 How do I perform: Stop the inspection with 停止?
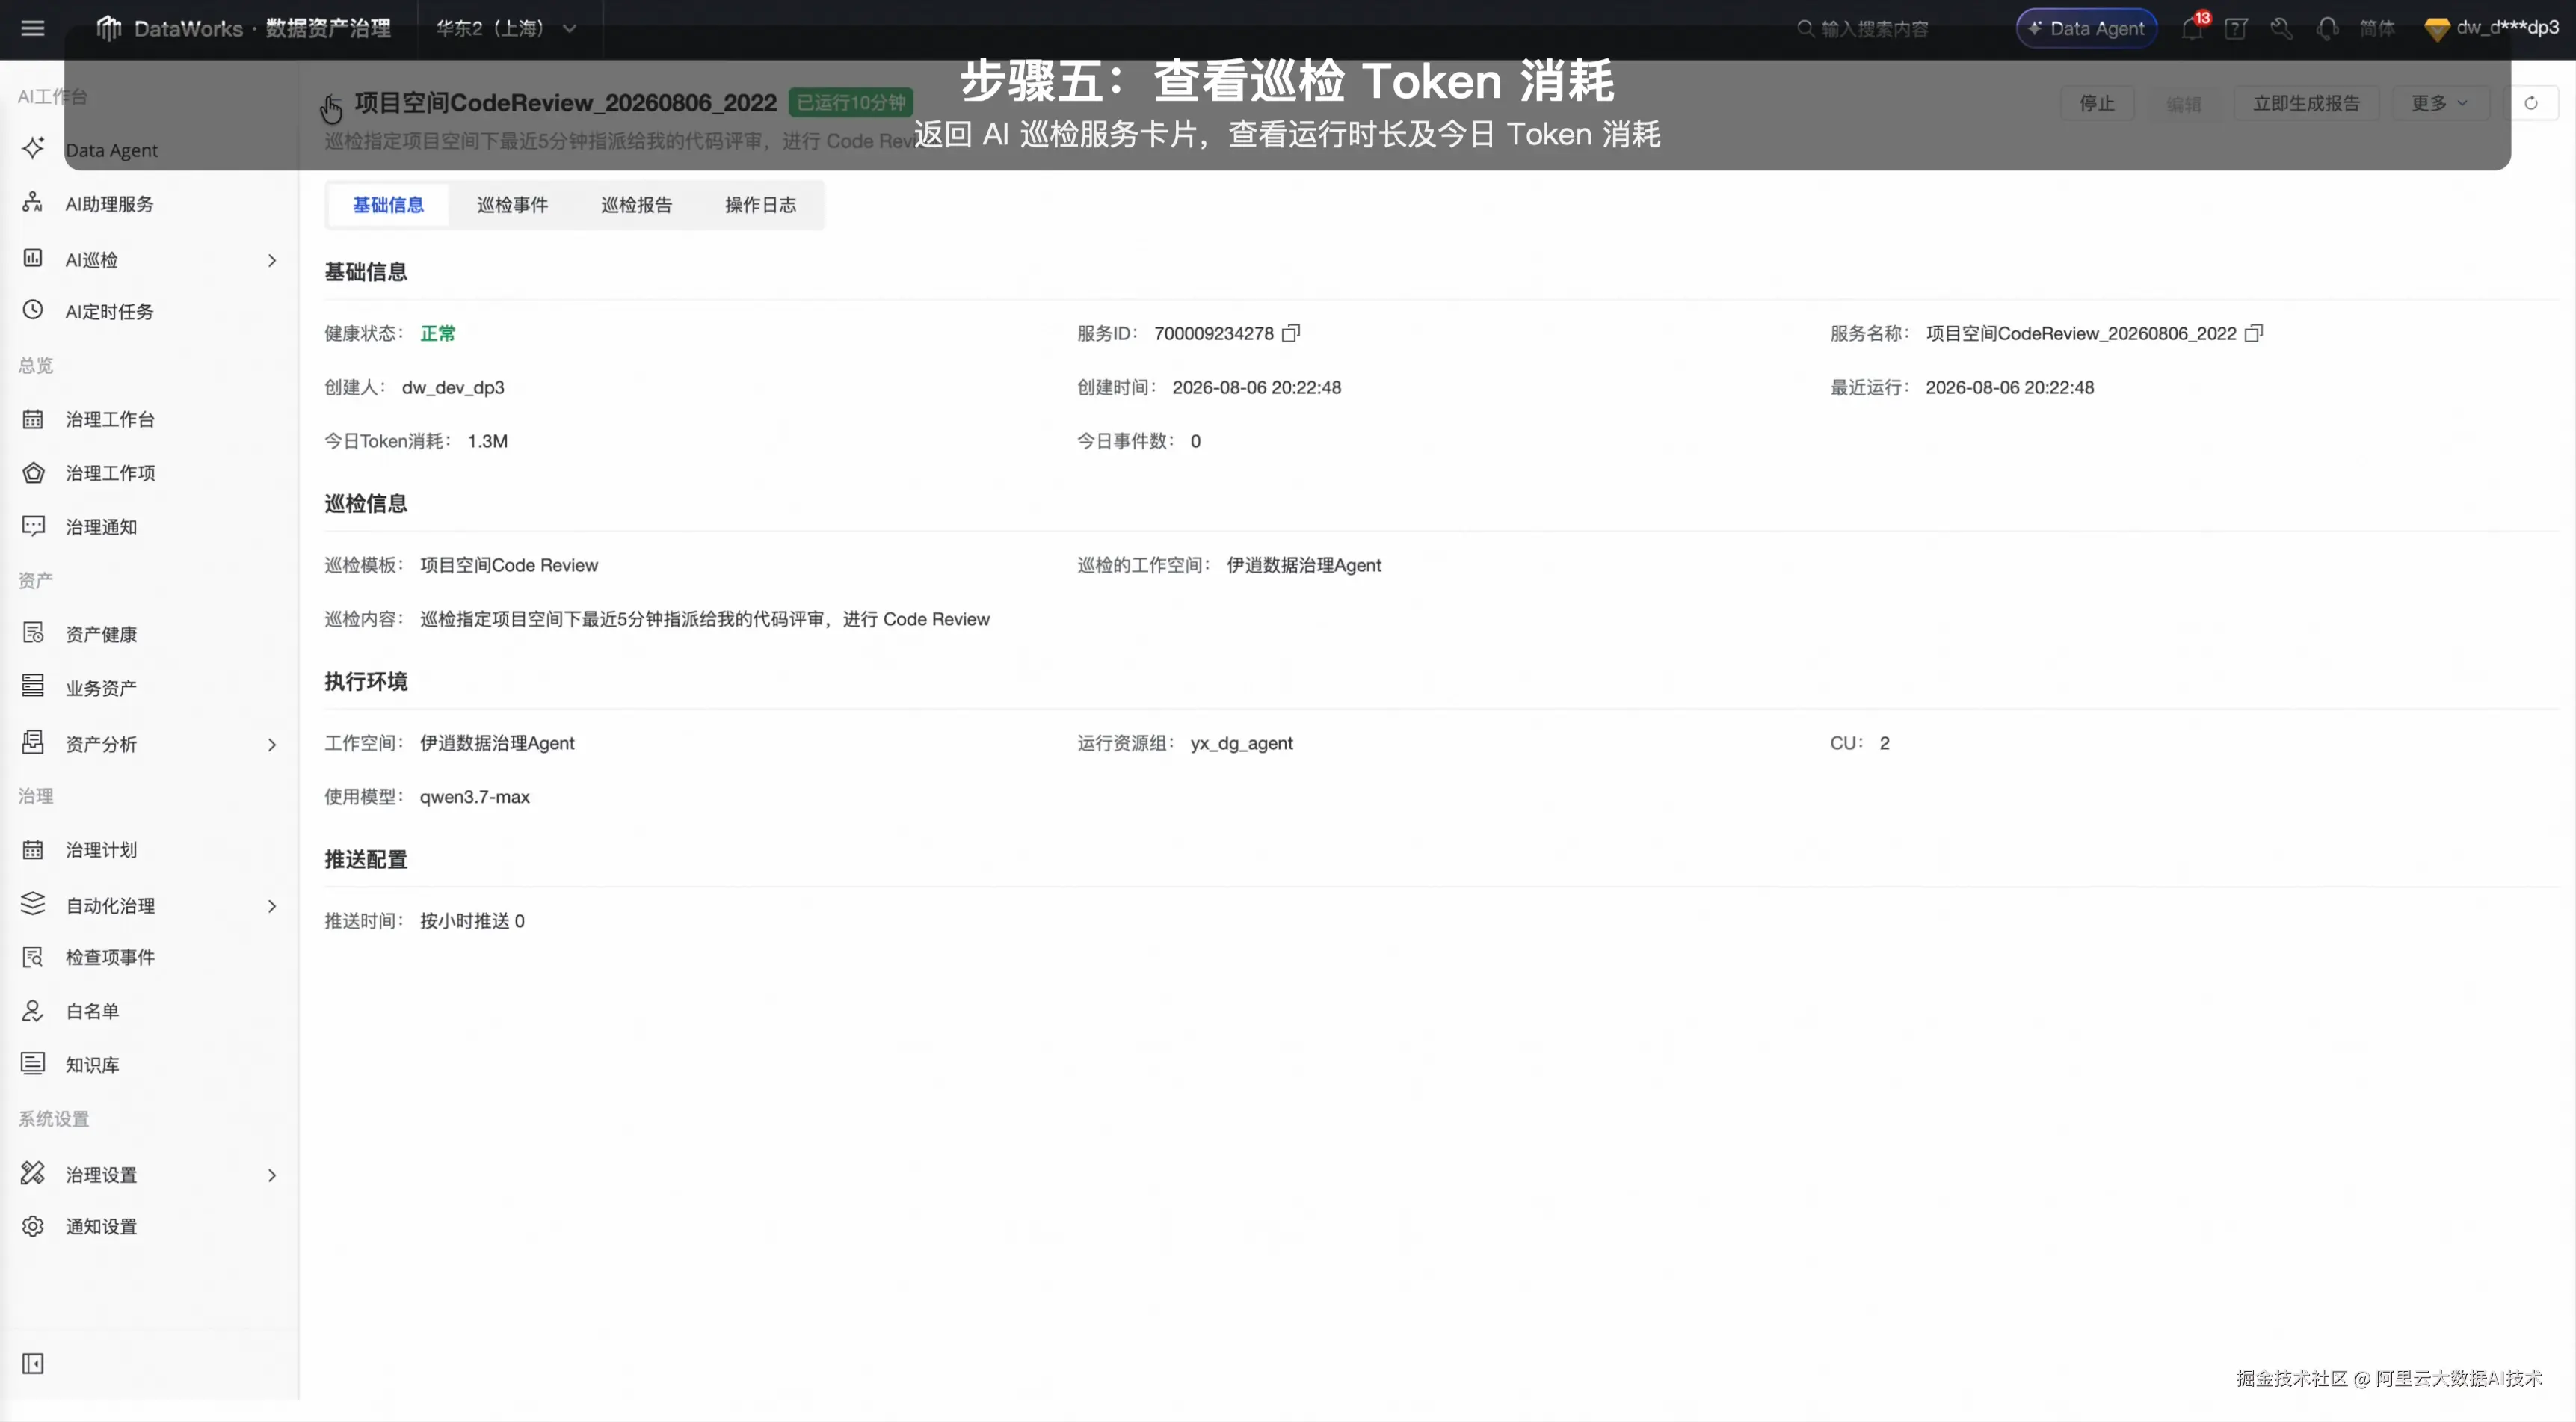2097,103
